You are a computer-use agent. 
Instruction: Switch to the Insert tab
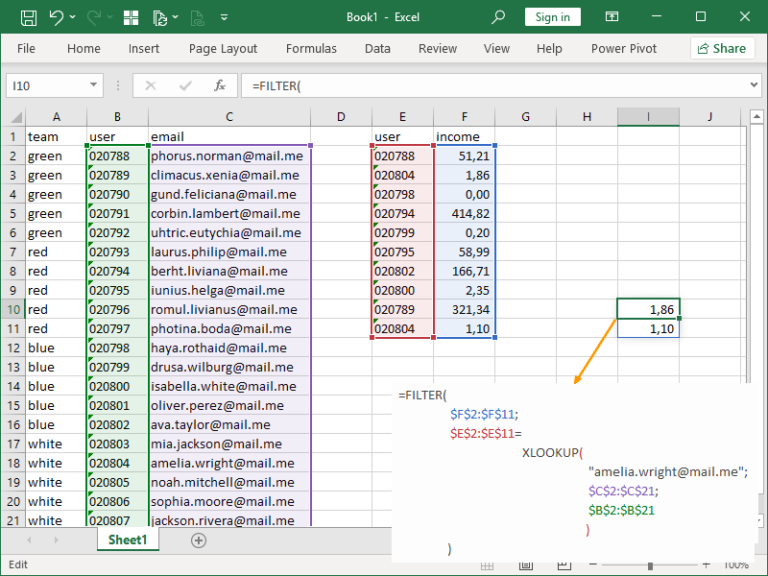[144, 48]
